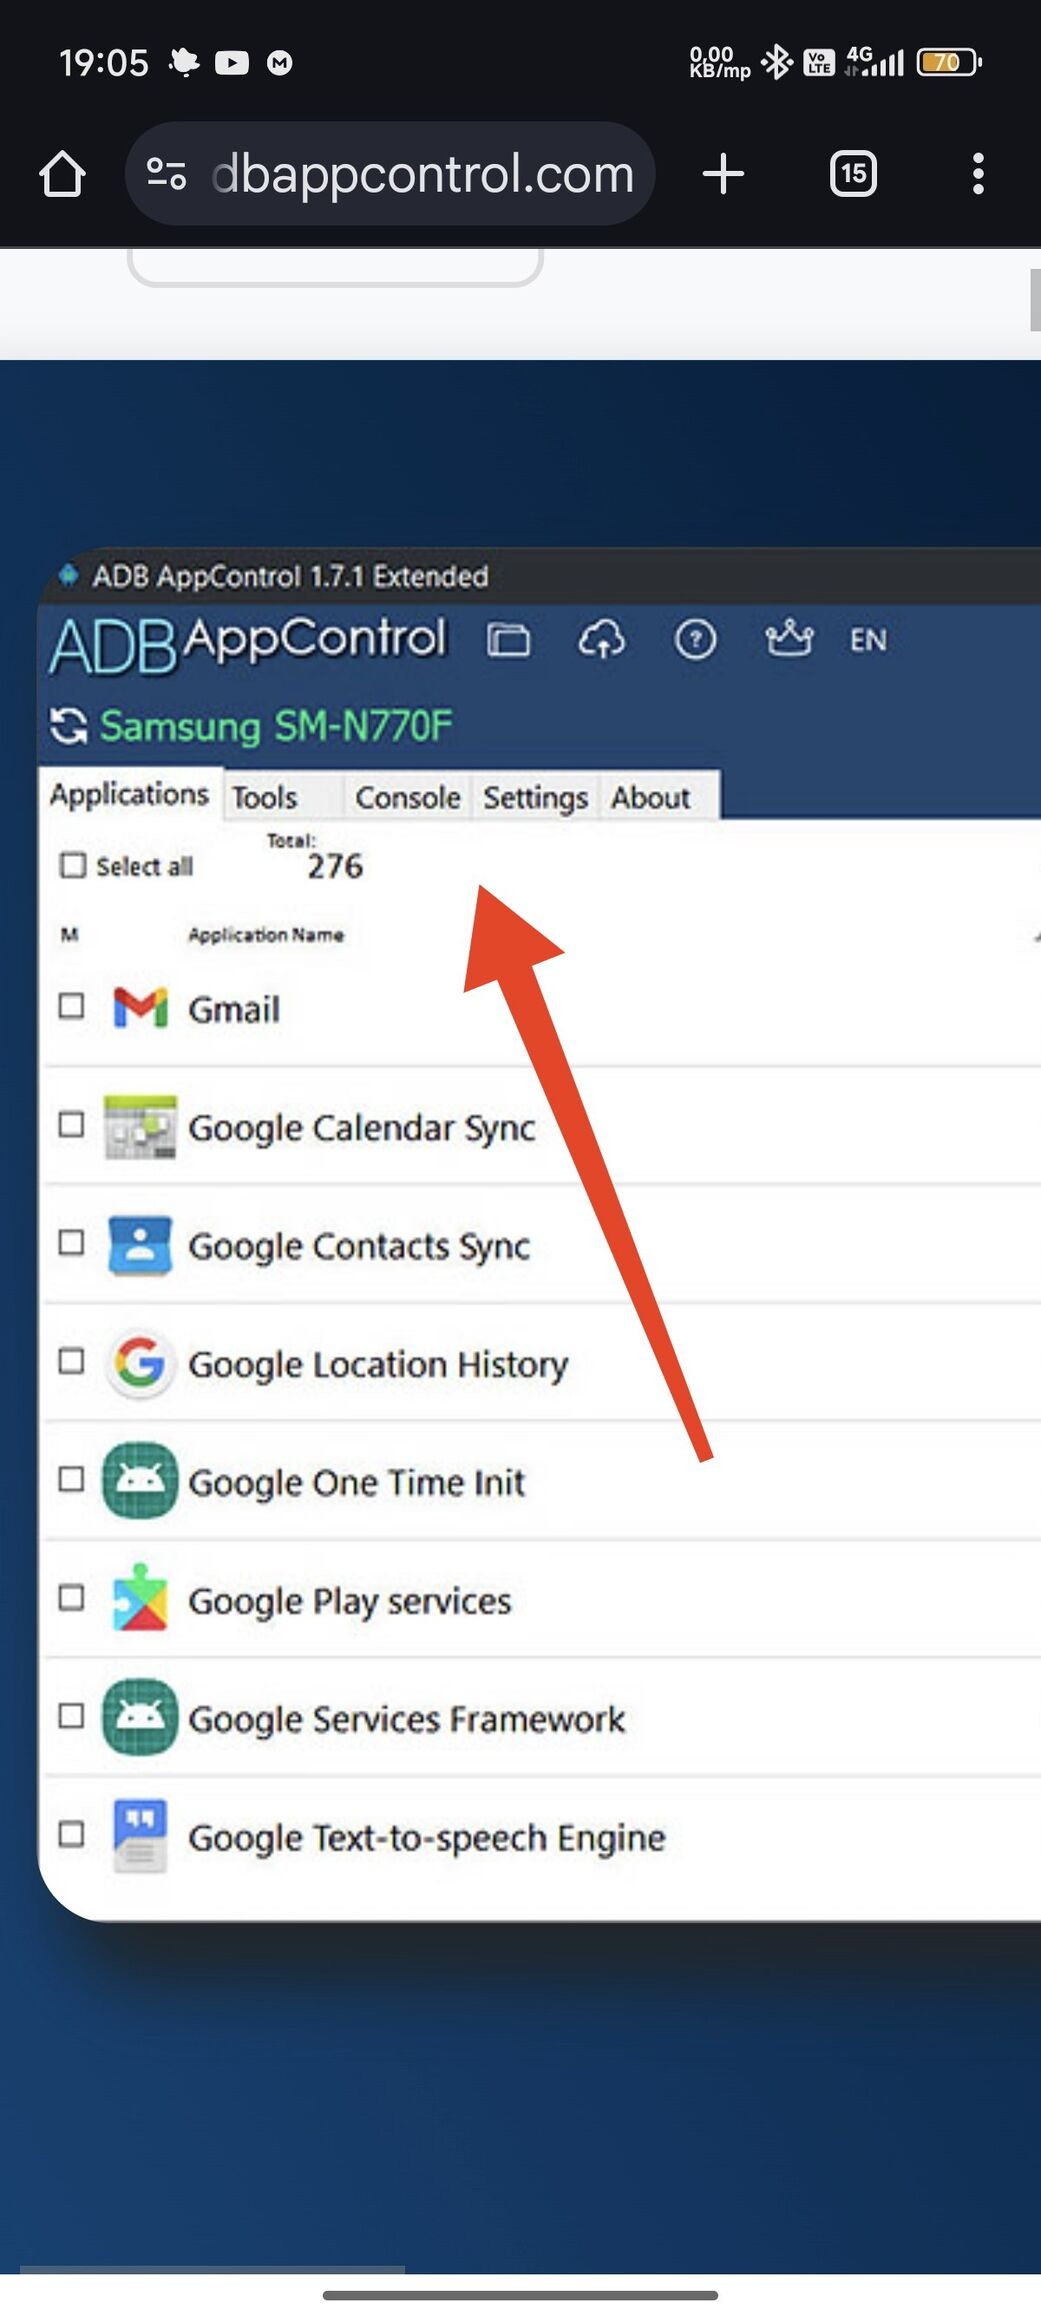Tap the Bluetooth status icon
Image resolution: width=1041 pixels, height=2316 pixels.
(x=776, y=62)
